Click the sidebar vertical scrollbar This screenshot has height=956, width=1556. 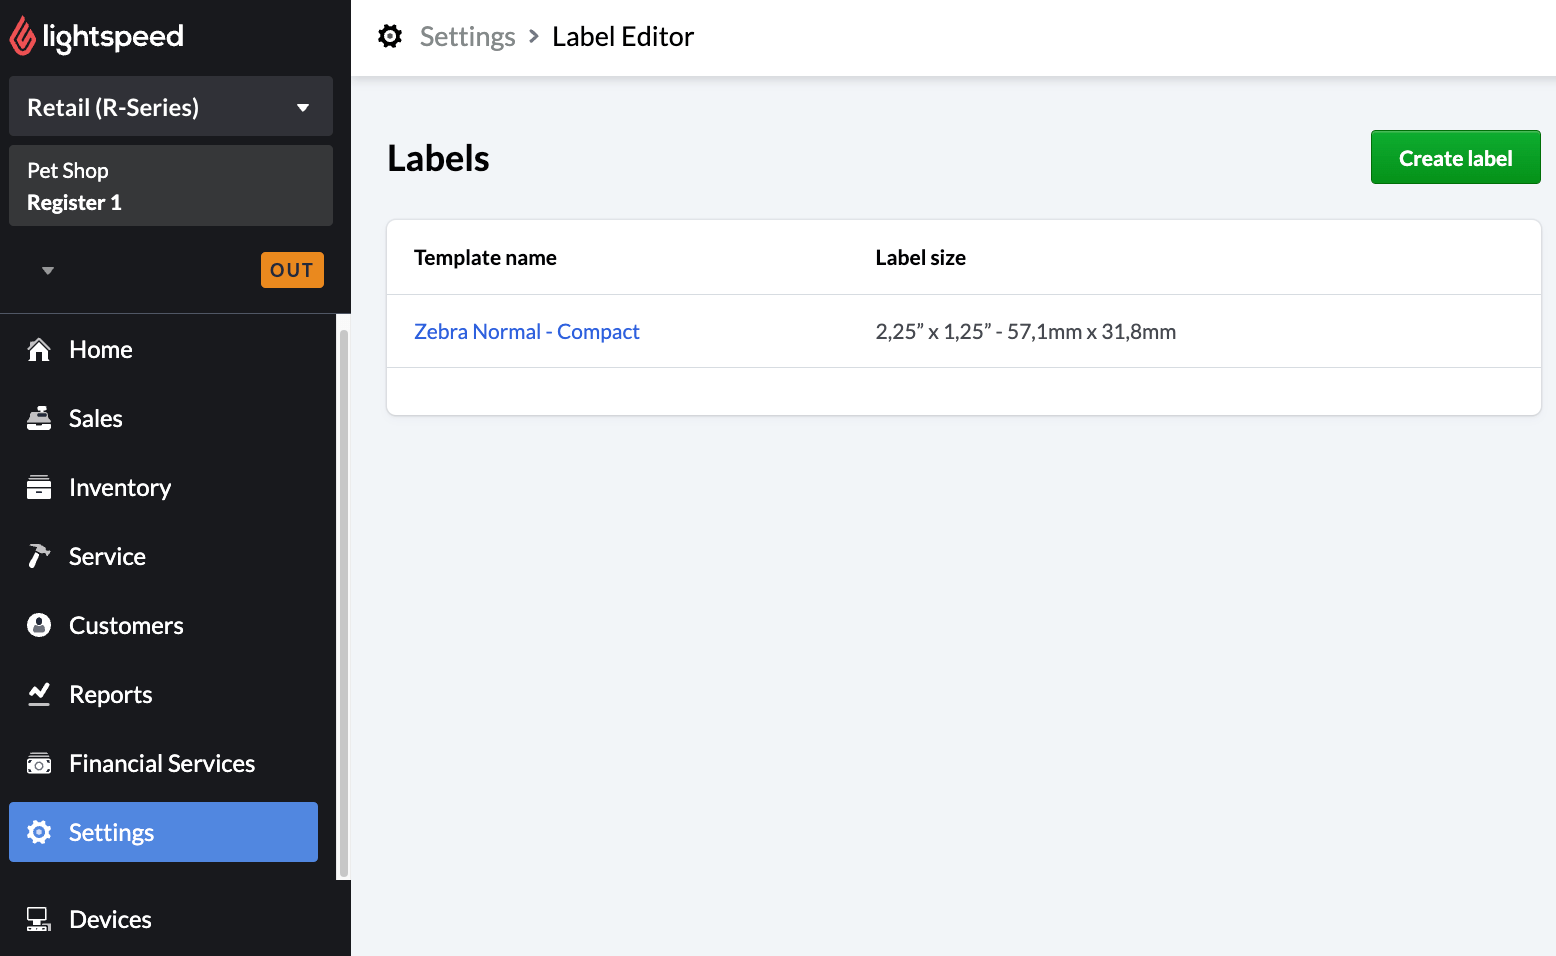point(344,600)
